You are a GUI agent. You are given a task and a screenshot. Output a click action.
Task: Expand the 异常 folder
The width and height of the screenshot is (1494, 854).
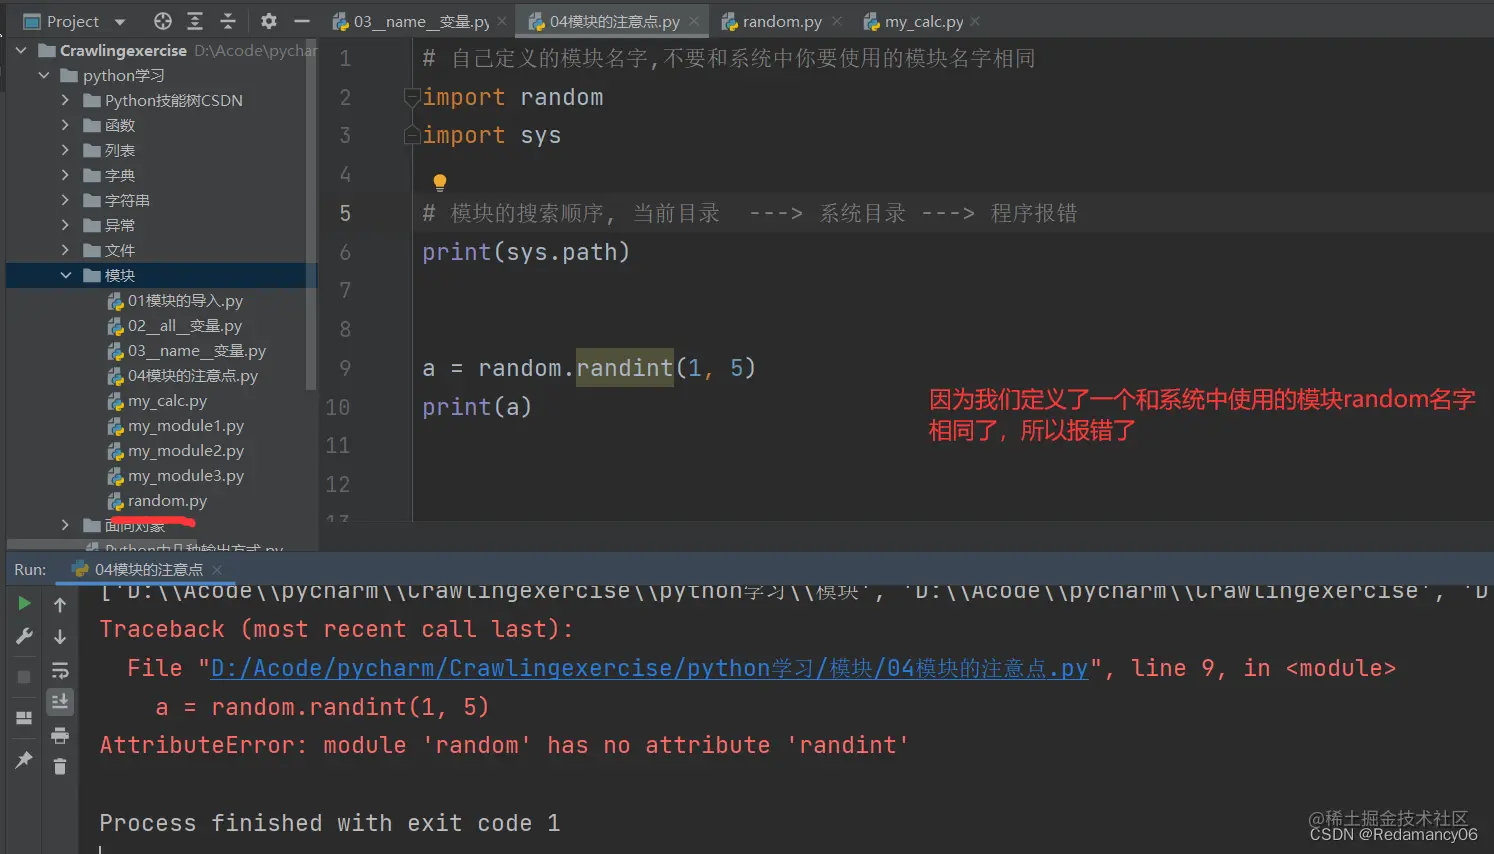66,225
